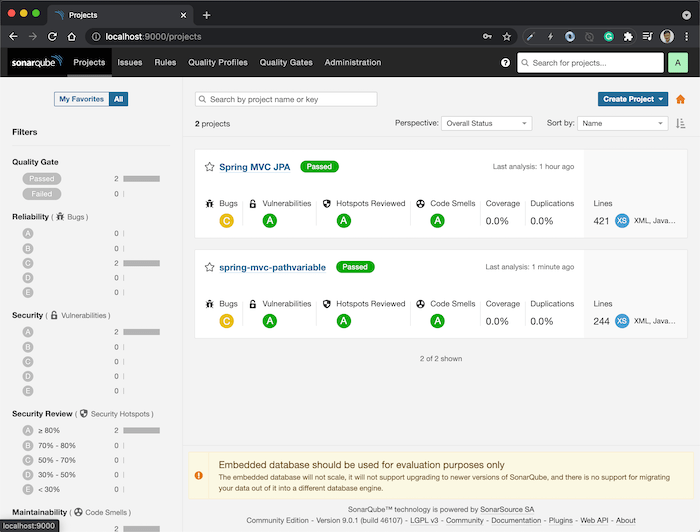Viewport: 700px width, 532px height.
Task: Click Code Smells rating A of spring-mvc-pathvariable
Action: [x=438, y=321]
